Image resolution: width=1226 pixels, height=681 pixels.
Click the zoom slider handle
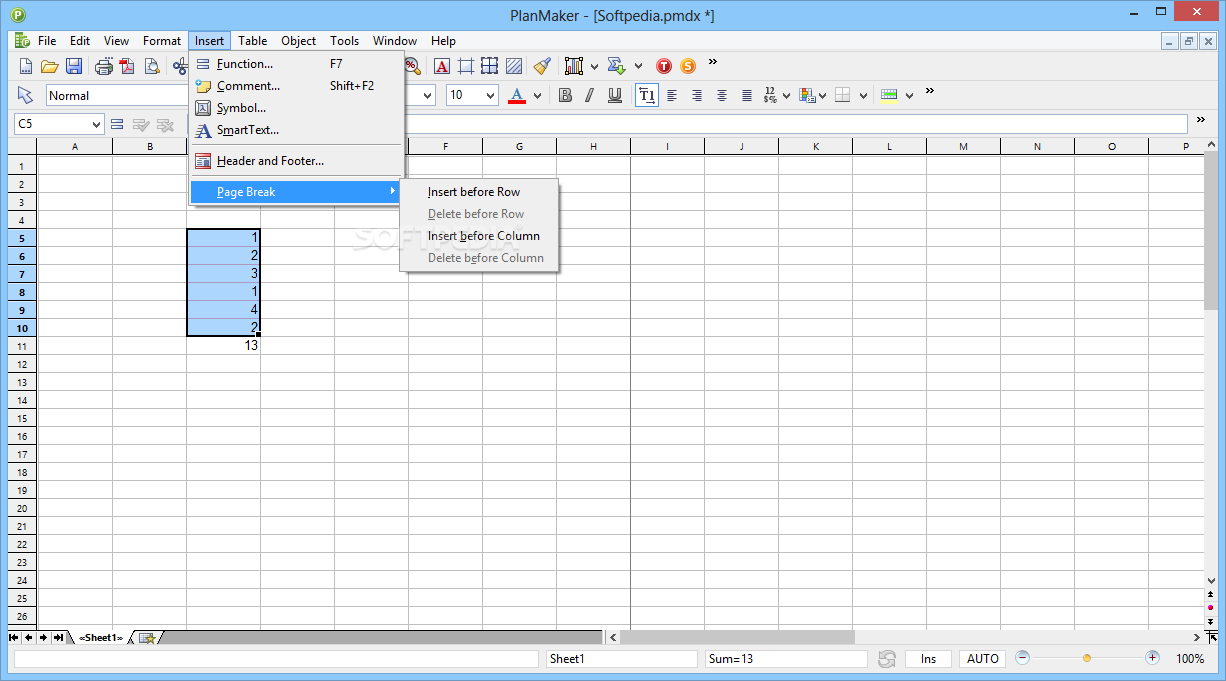click(x=1087, y=658)
